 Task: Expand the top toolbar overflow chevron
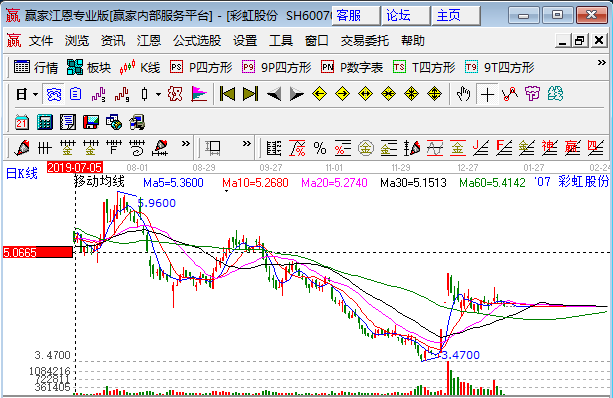click(602, 63)
